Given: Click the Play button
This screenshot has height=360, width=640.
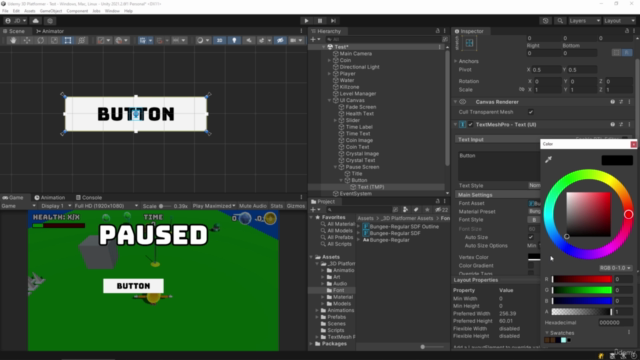Looking at the screenshot, I should click(x=306, y=21).
